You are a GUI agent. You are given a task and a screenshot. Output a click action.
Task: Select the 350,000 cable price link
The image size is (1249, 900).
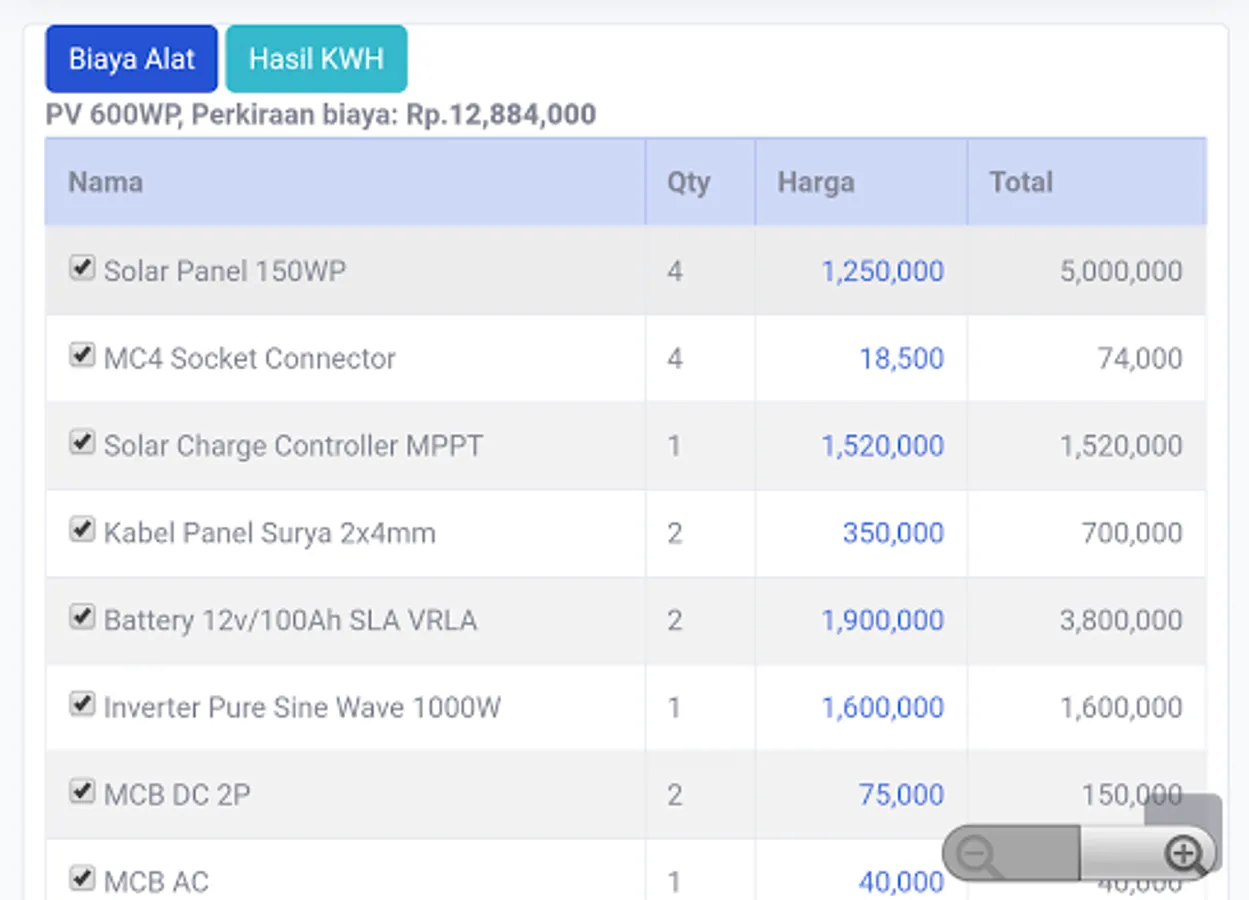(892, 533)
